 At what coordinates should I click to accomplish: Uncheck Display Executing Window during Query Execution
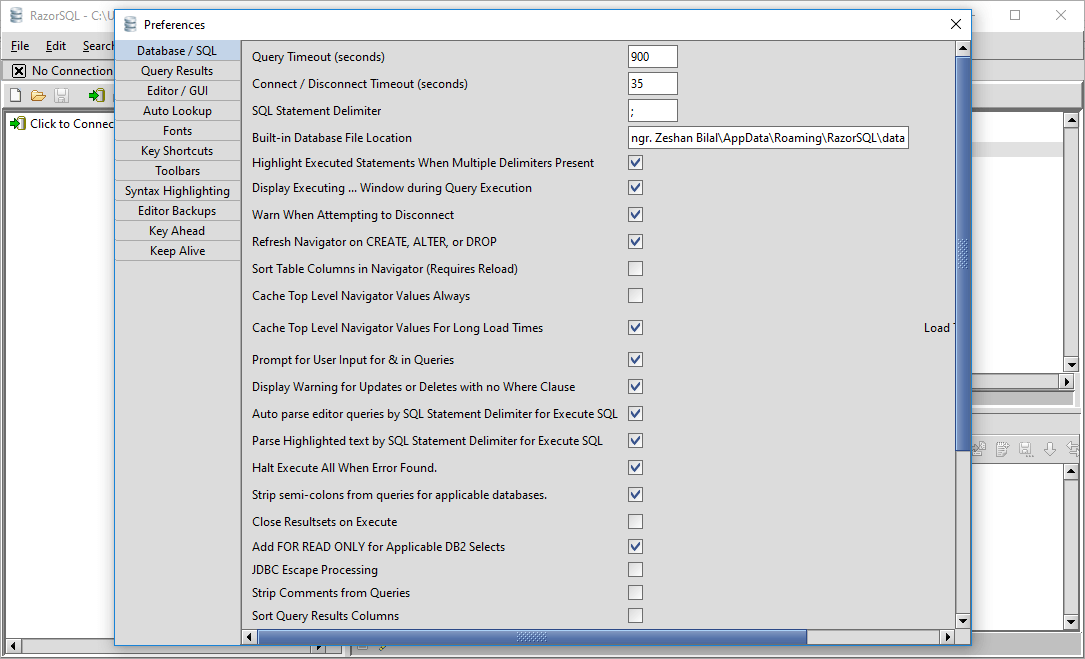[x=635, y=188]
